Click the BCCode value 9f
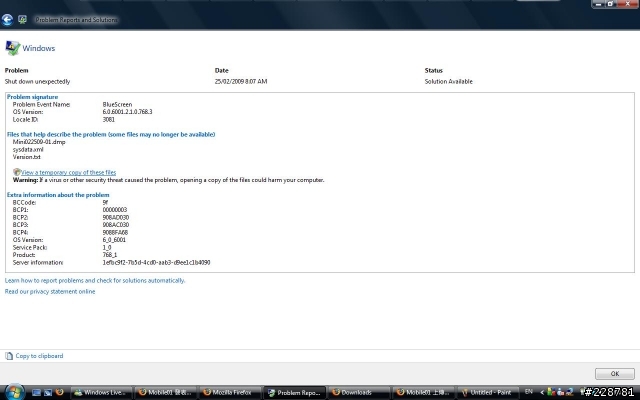 (x=105, y=202)
